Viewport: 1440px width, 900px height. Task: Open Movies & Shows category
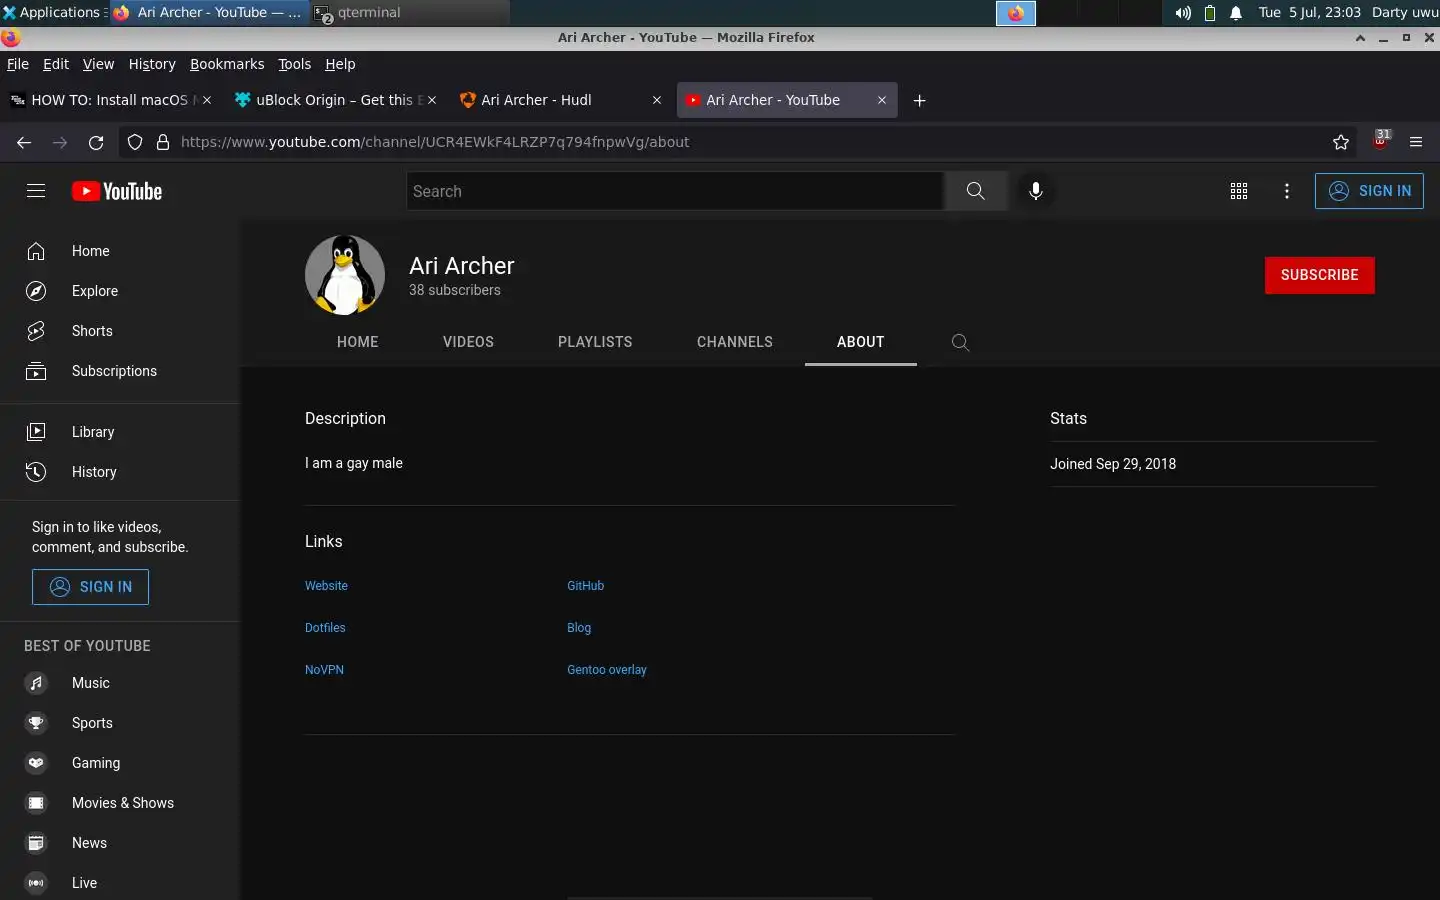click(x=120, y=803)
